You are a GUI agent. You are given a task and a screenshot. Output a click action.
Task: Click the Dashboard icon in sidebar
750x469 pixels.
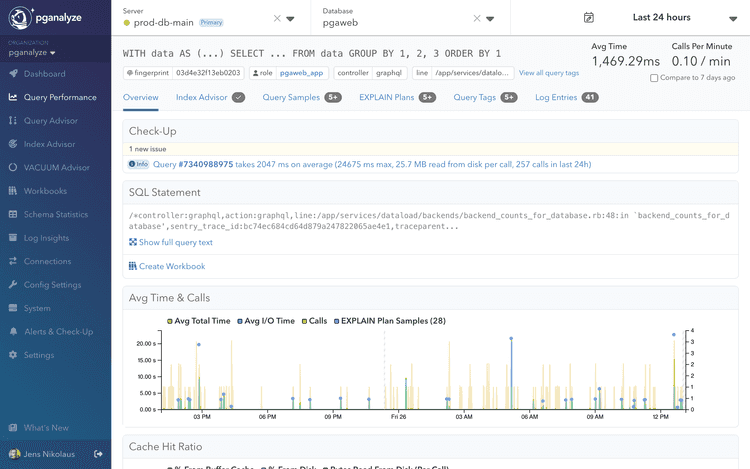(x=13, y=74)
